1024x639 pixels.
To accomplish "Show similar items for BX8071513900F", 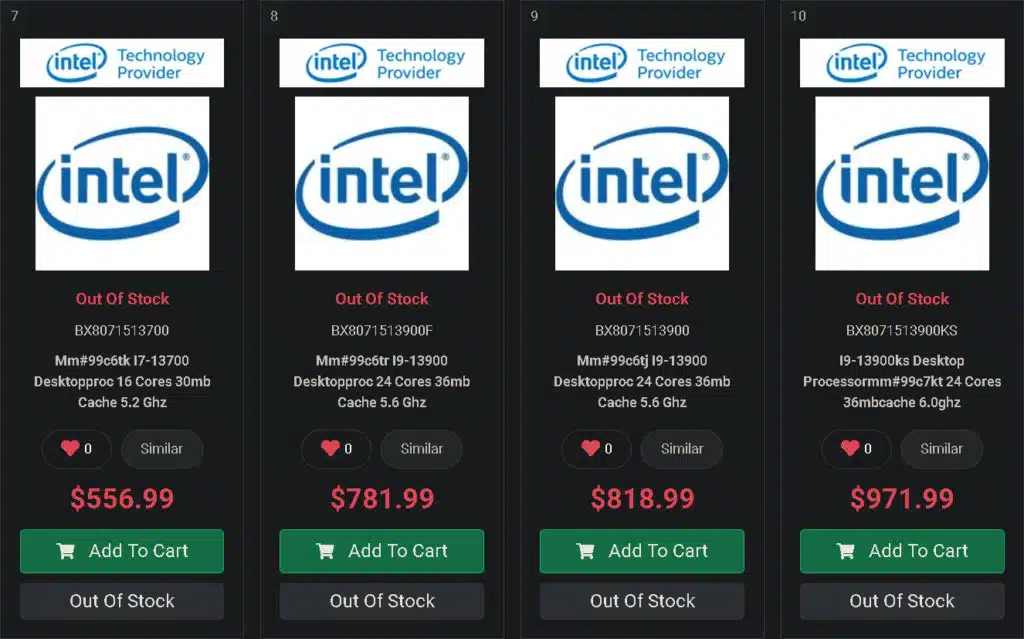I will (421, 449).
